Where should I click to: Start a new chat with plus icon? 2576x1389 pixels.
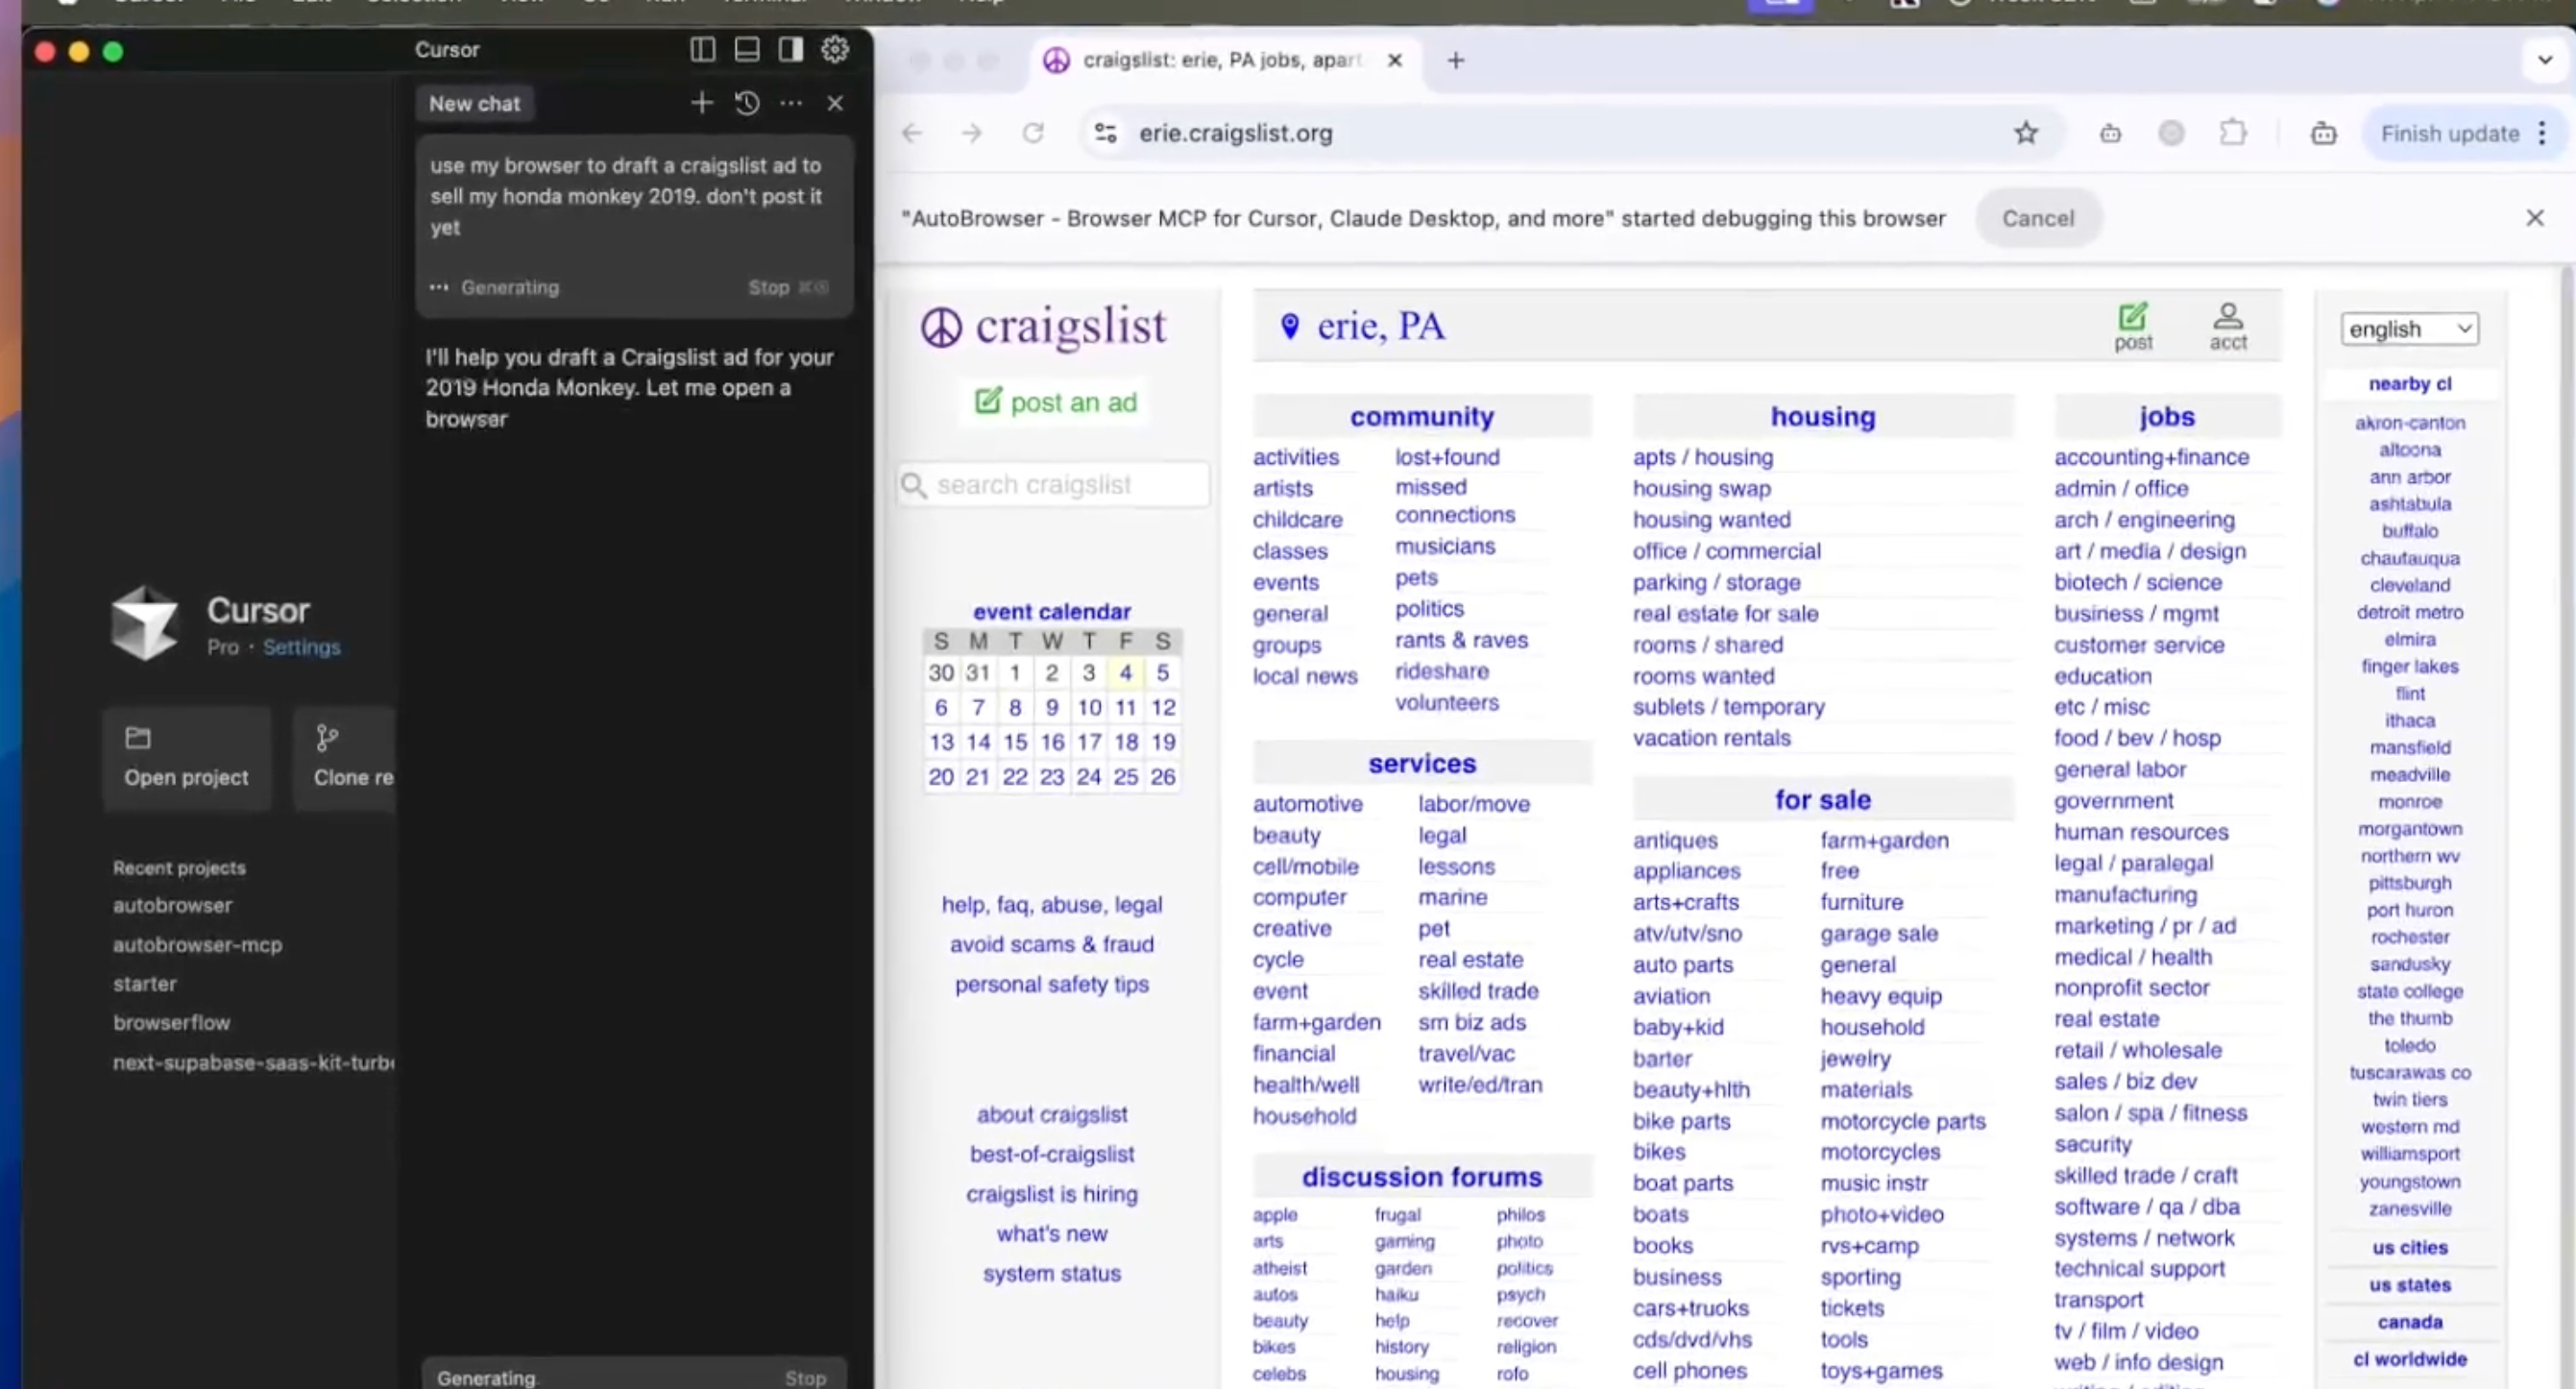coord(701,103)
